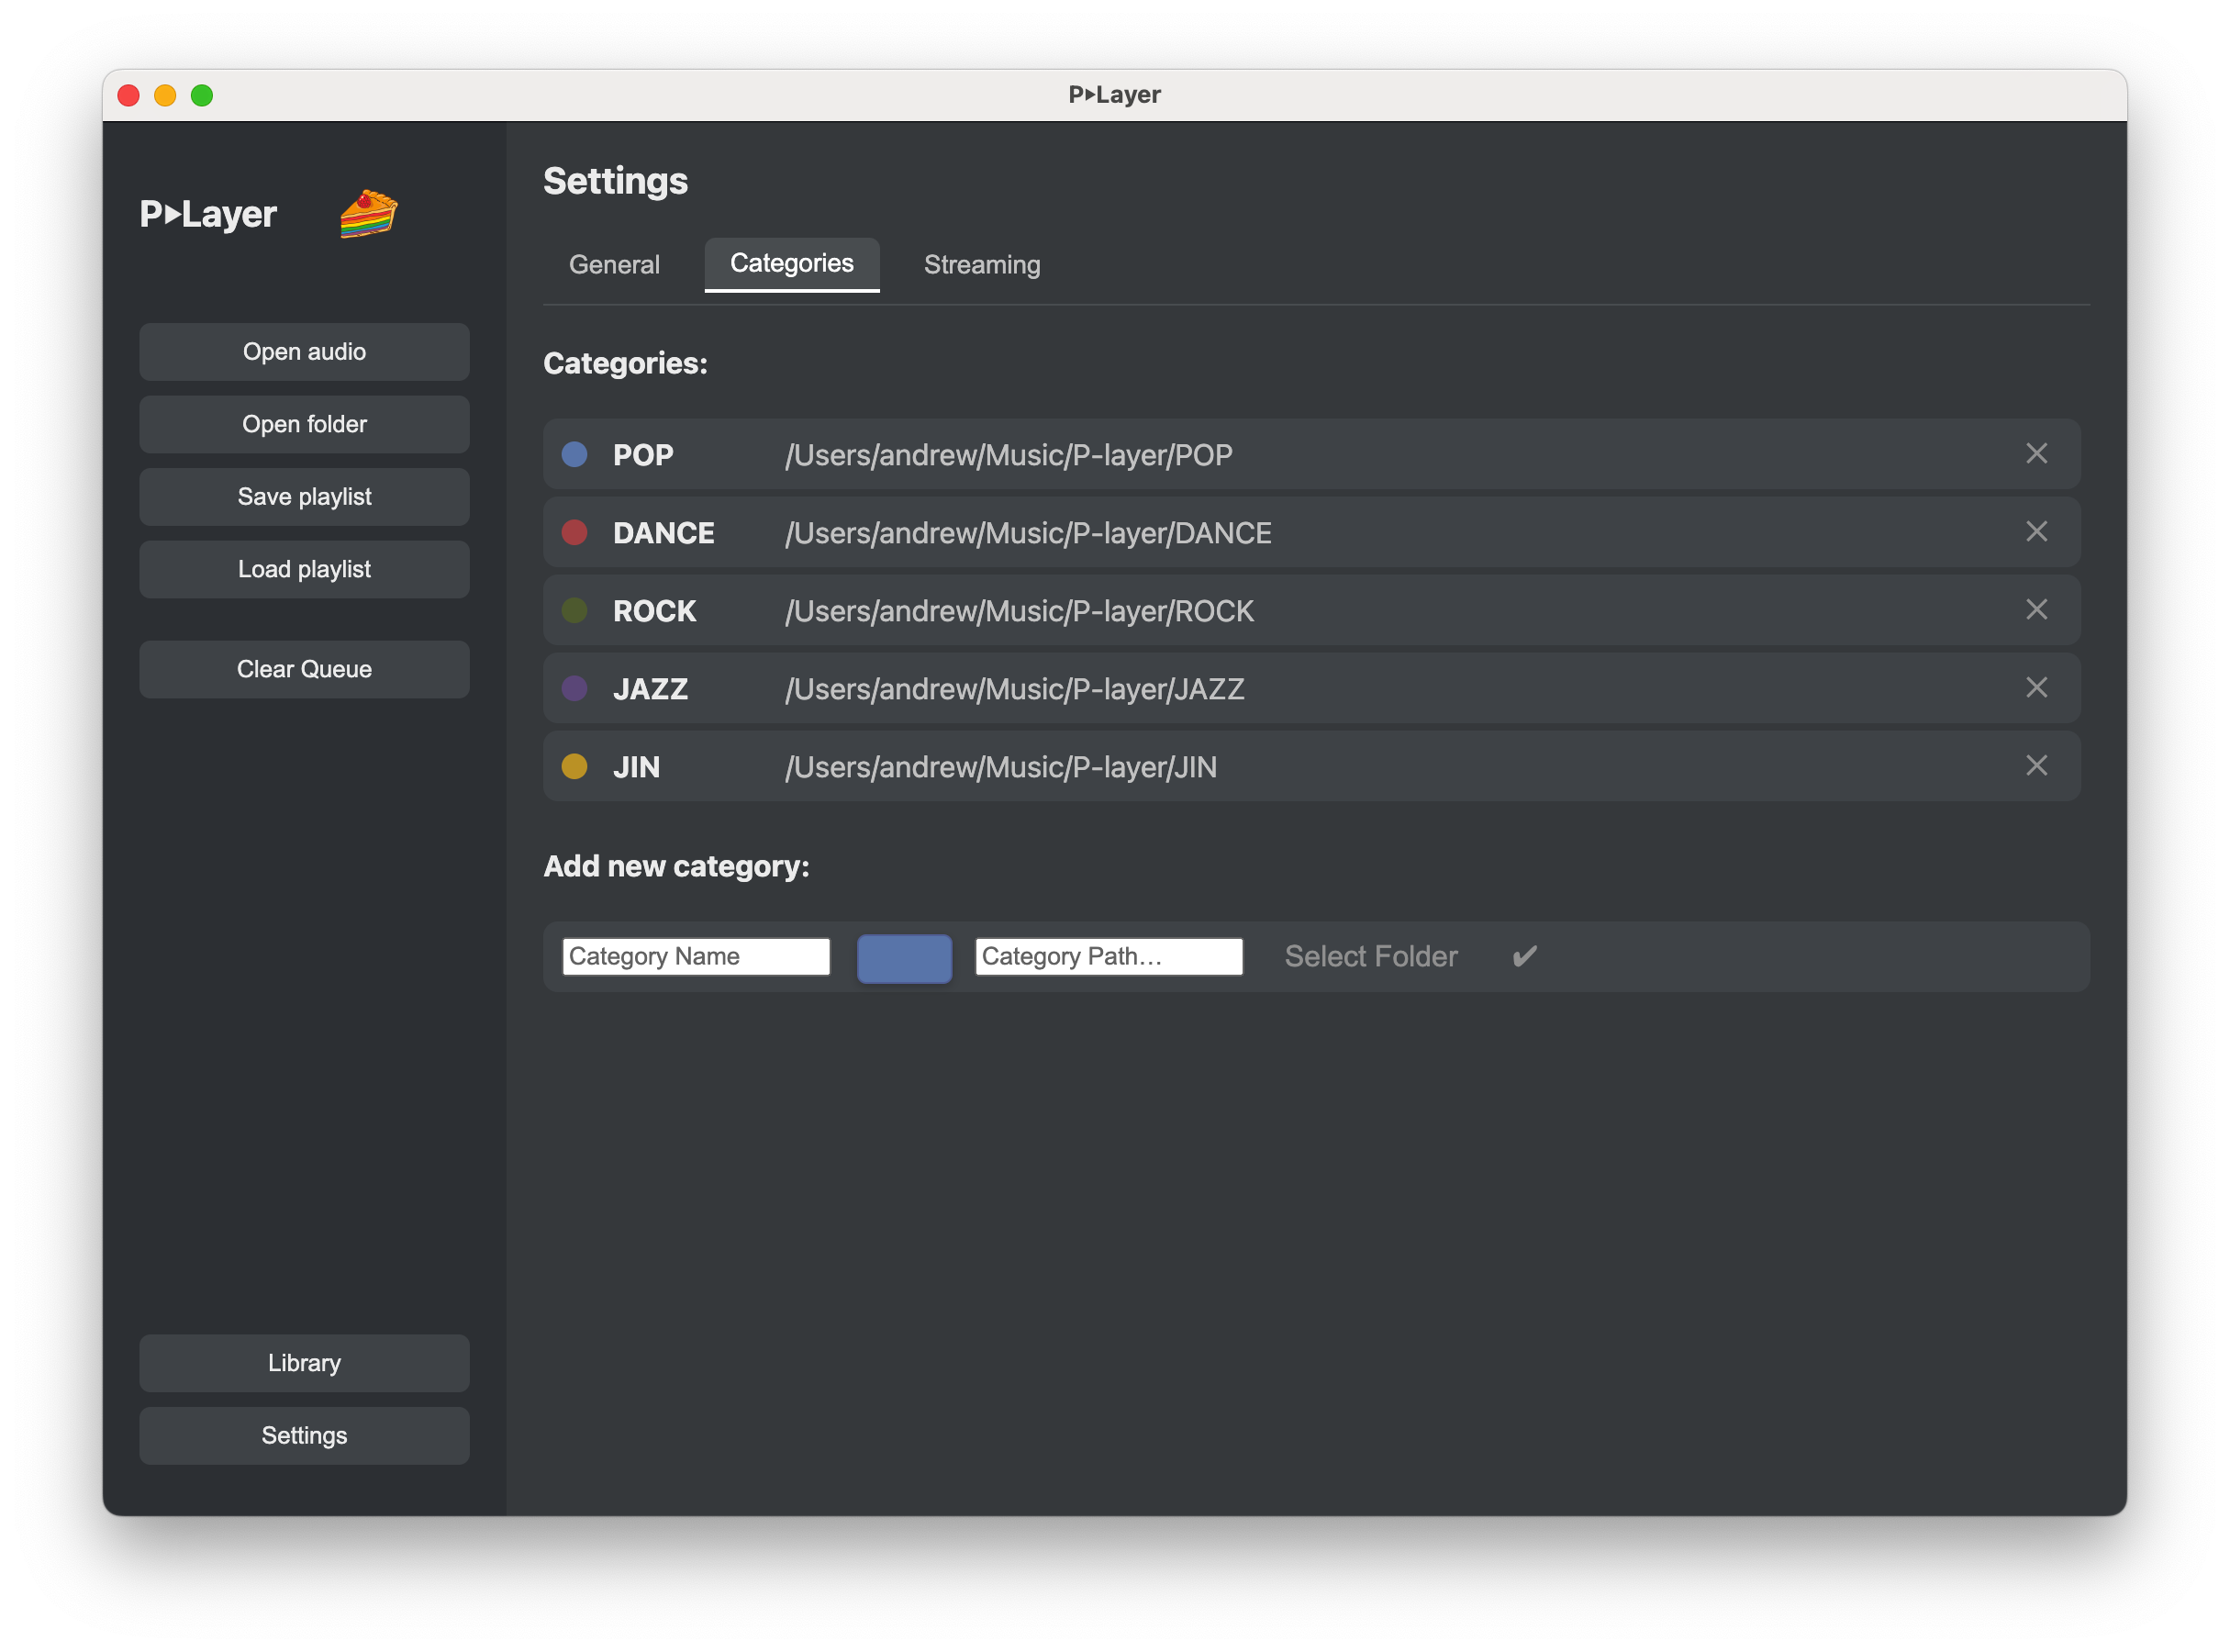This screenshot has width=2230, height=1652.
Task: Click the checkmark to confirm new category
Action: point(1524,956)
